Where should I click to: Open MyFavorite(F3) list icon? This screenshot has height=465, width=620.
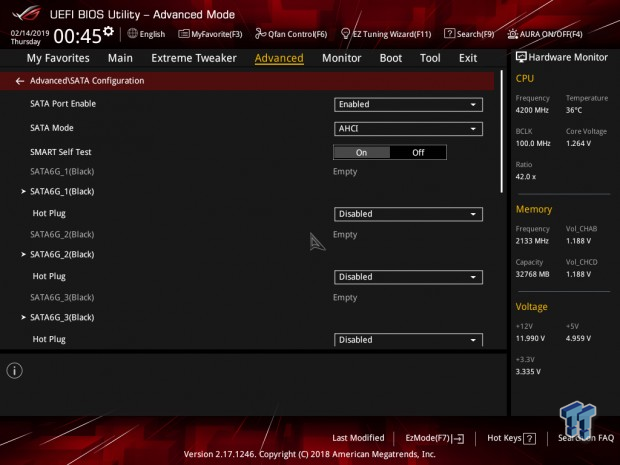183,34
